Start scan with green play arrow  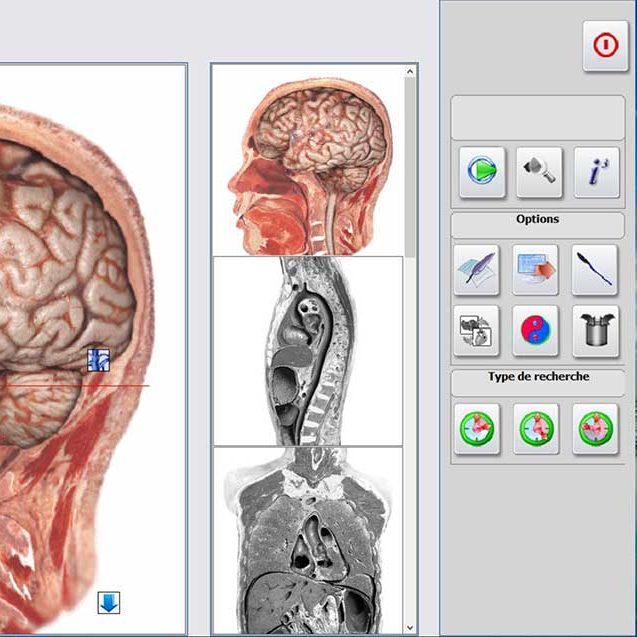click(x=482, y=172)
